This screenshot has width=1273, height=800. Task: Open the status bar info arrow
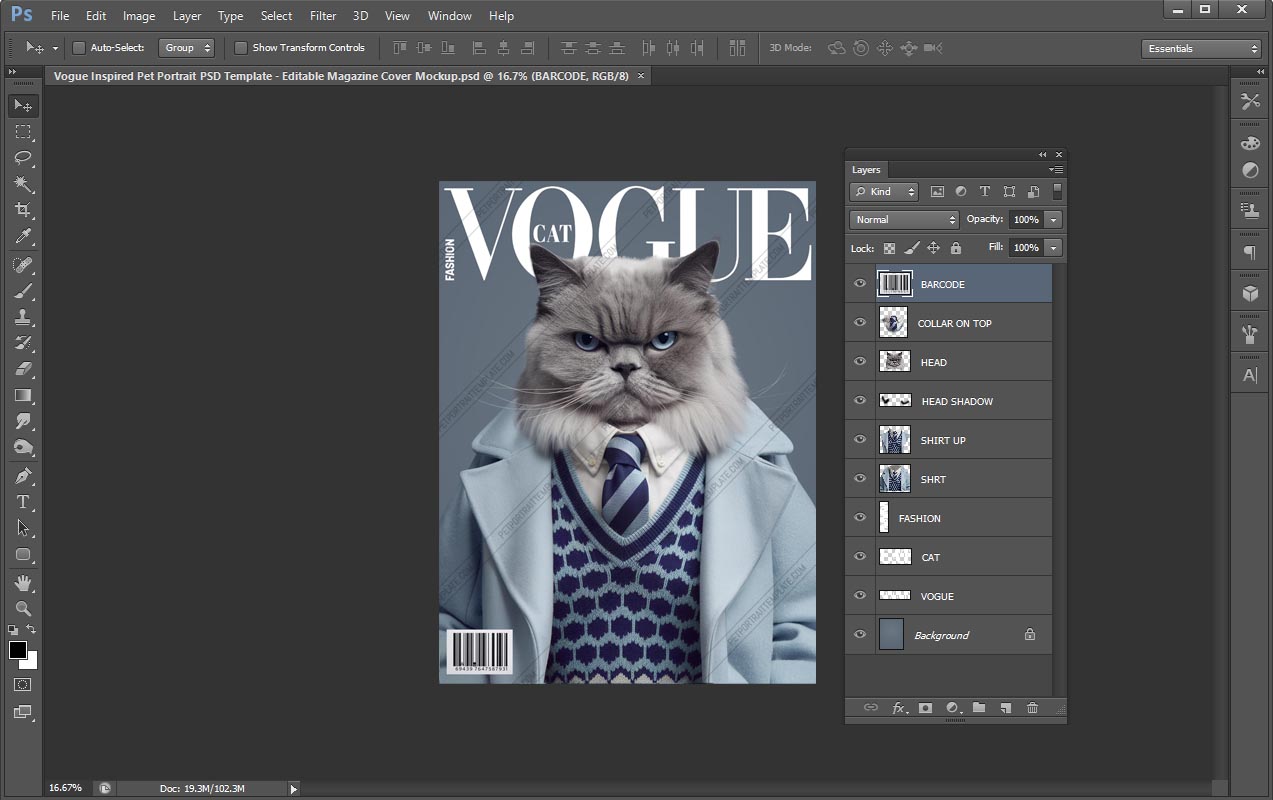(293, 789)
